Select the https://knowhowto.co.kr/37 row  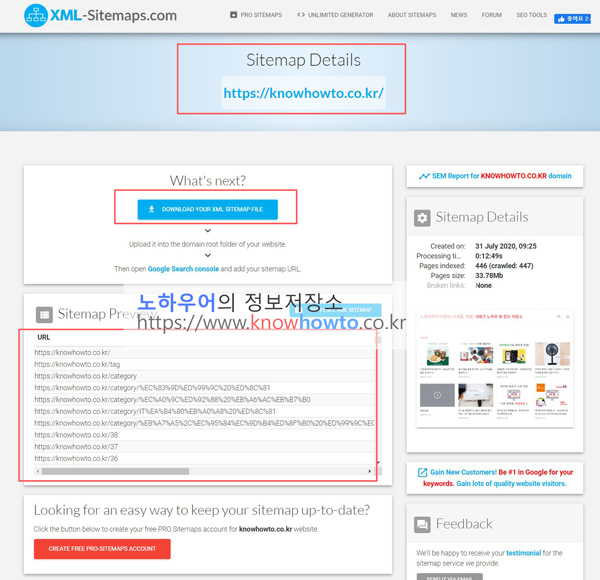[204, 446]
